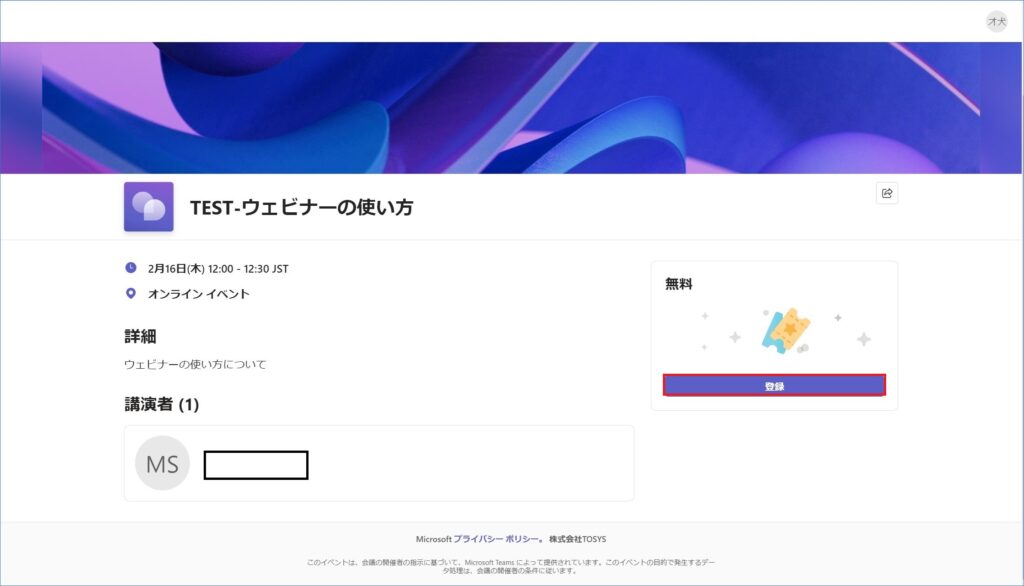Viewport: 1024px width, 586px height.
Task: Click the オンライン イベント location text
Action: [198, 294]
